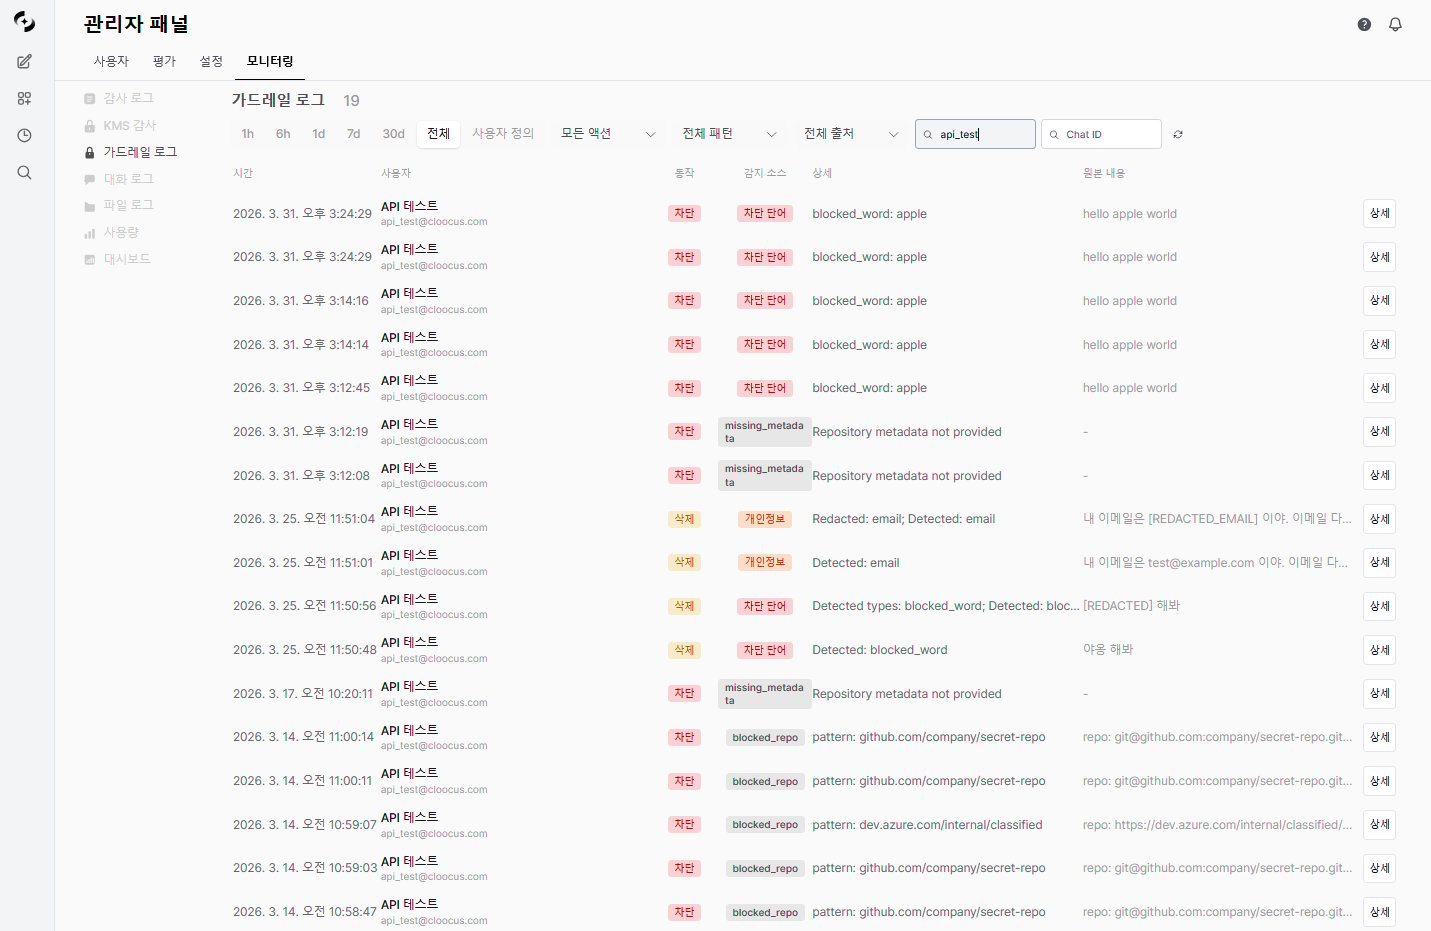1431x931 pixels.
Task: Click the 삭제 badge in the 11:51:01 row
Action: (684, 562)
